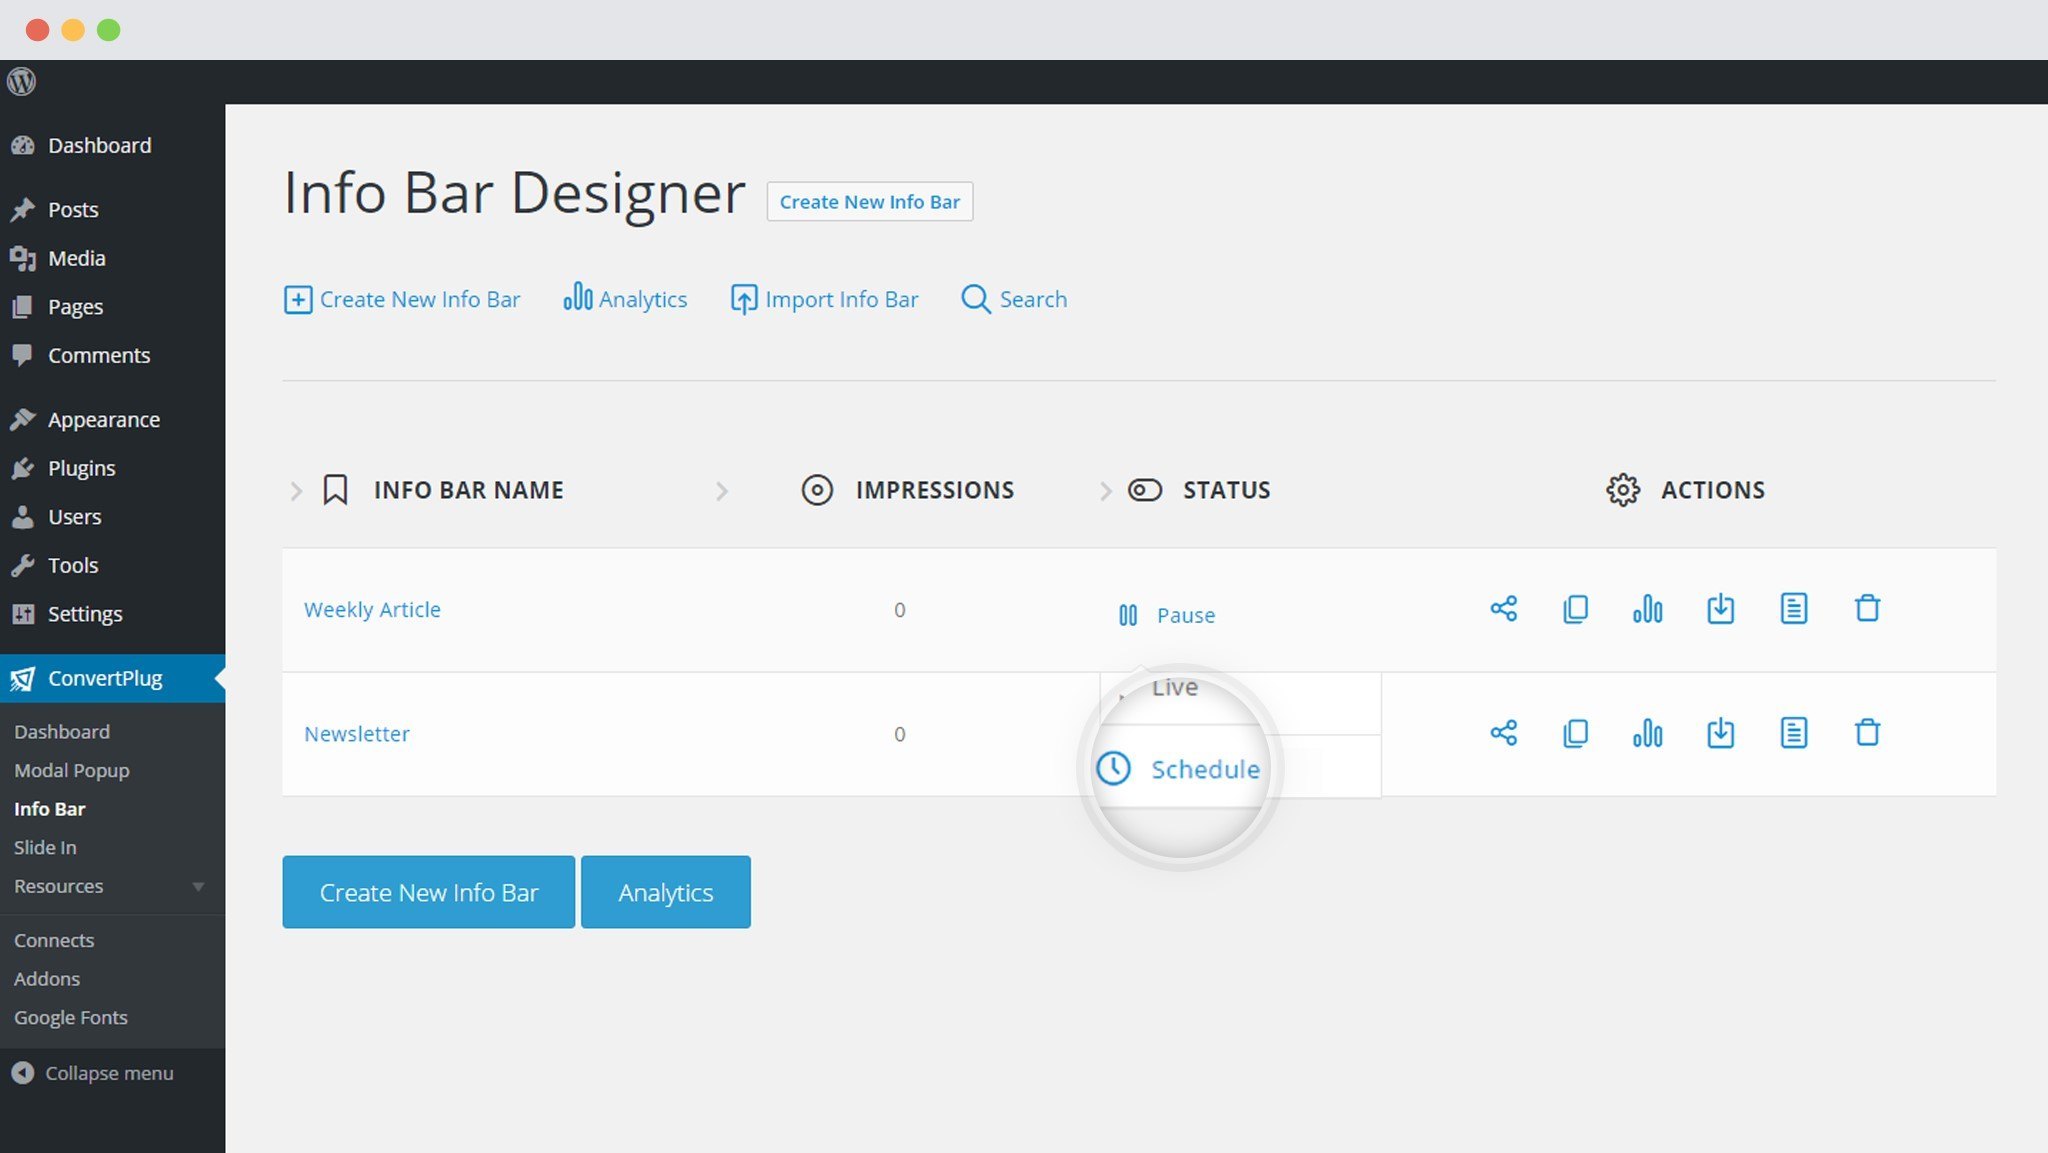Open ConvertPlug Dashboard submenu item

pos(62,732)
